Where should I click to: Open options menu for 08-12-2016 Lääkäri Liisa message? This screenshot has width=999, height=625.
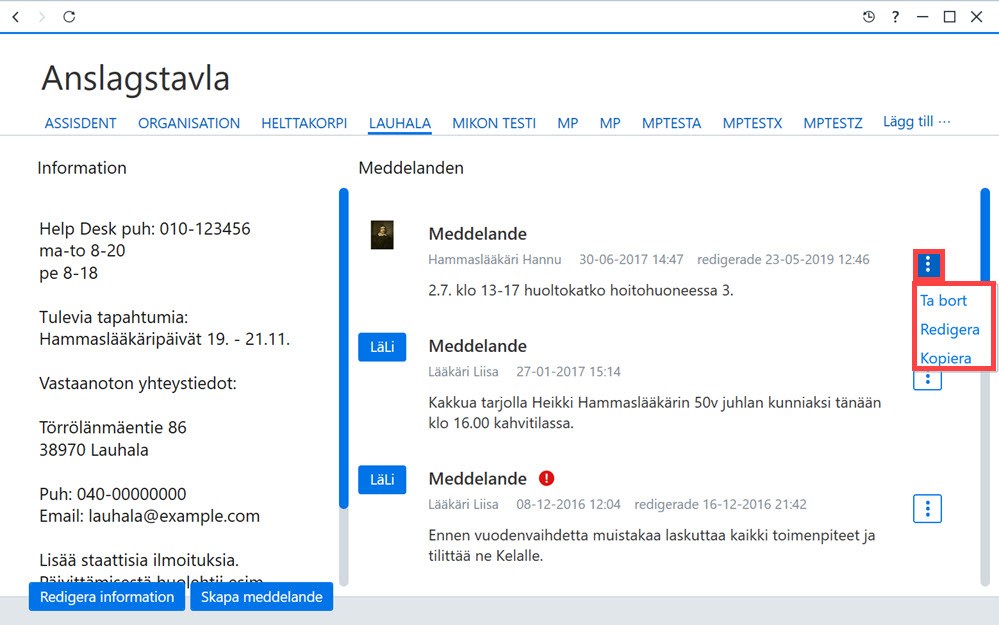[x=927, y=508]
